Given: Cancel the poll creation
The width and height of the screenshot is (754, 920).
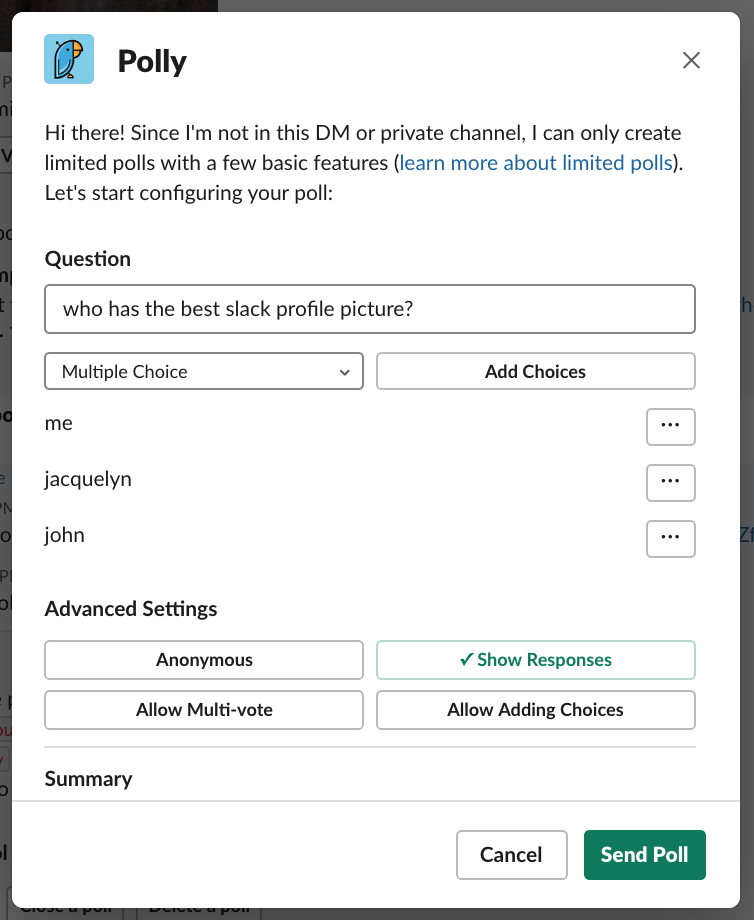Looking at the screenshot, I should coord(512,855).
